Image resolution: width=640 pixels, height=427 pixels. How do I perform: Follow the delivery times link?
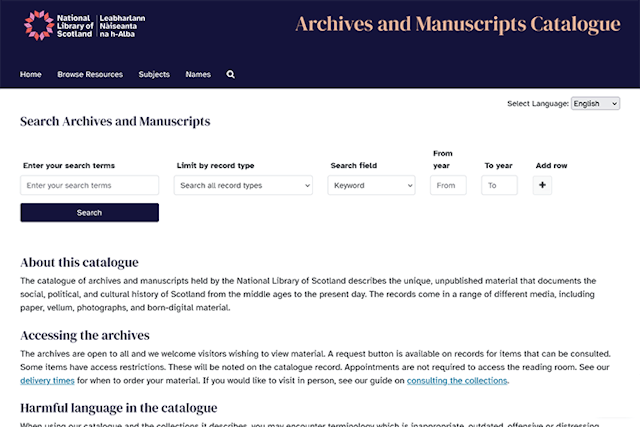[x=47, y=380]
